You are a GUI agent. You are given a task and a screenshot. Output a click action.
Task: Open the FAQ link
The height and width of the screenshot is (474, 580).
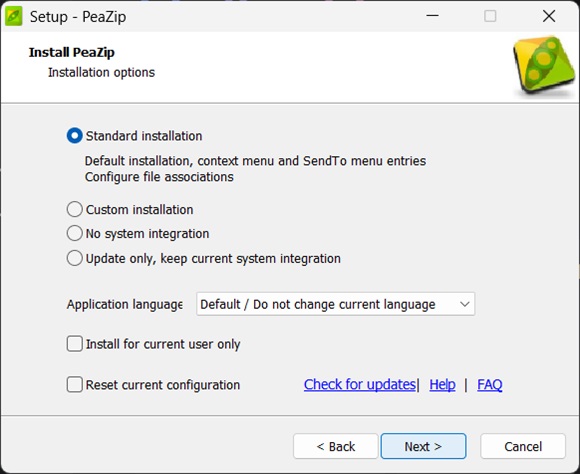tap(489, 384)
